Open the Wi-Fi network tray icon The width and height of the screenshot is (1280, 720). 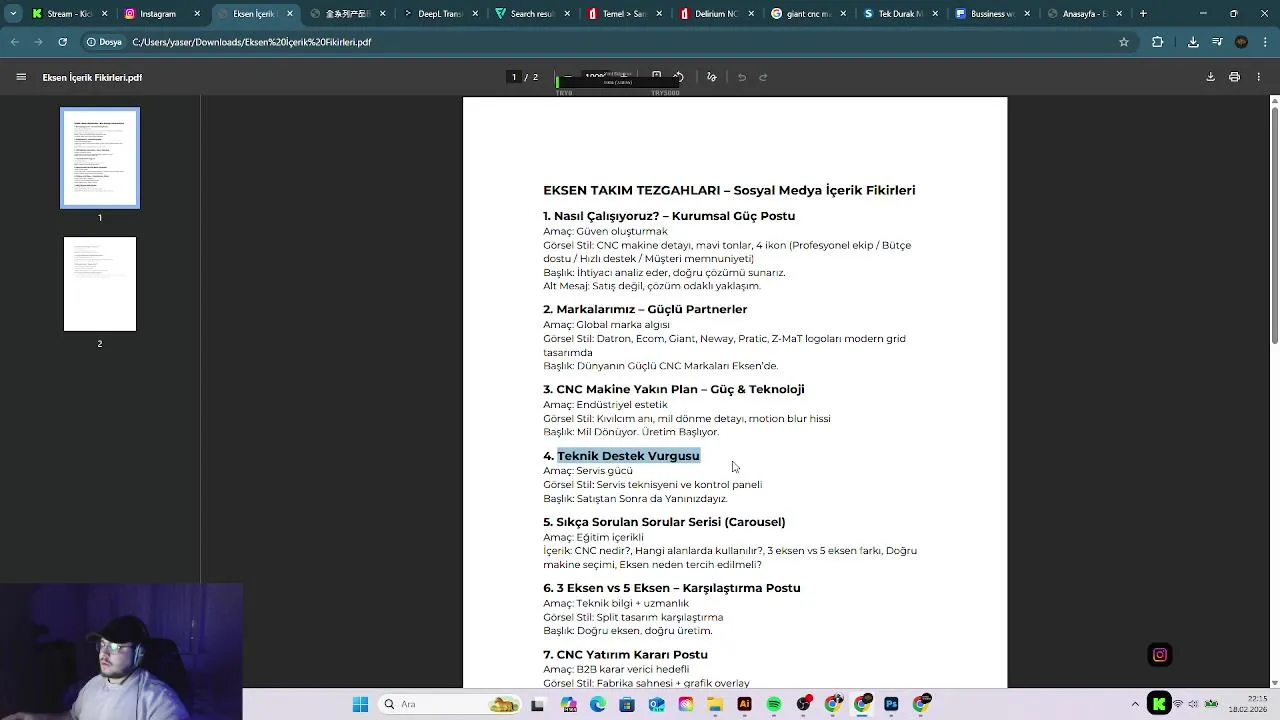click(1178, 704)
